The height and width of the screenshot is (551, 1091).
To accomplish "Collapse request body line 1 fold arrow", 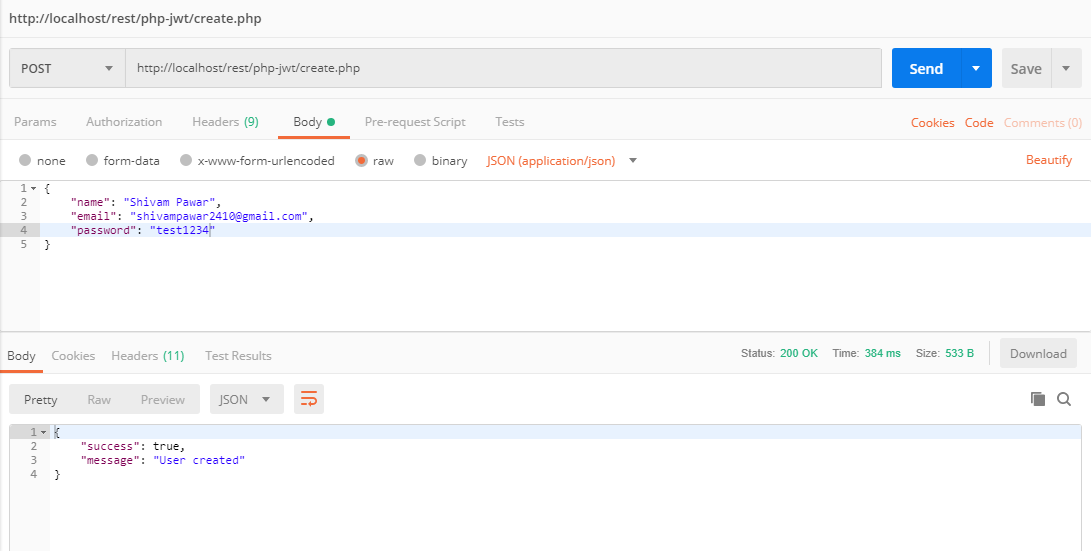I will pos(33,189).
